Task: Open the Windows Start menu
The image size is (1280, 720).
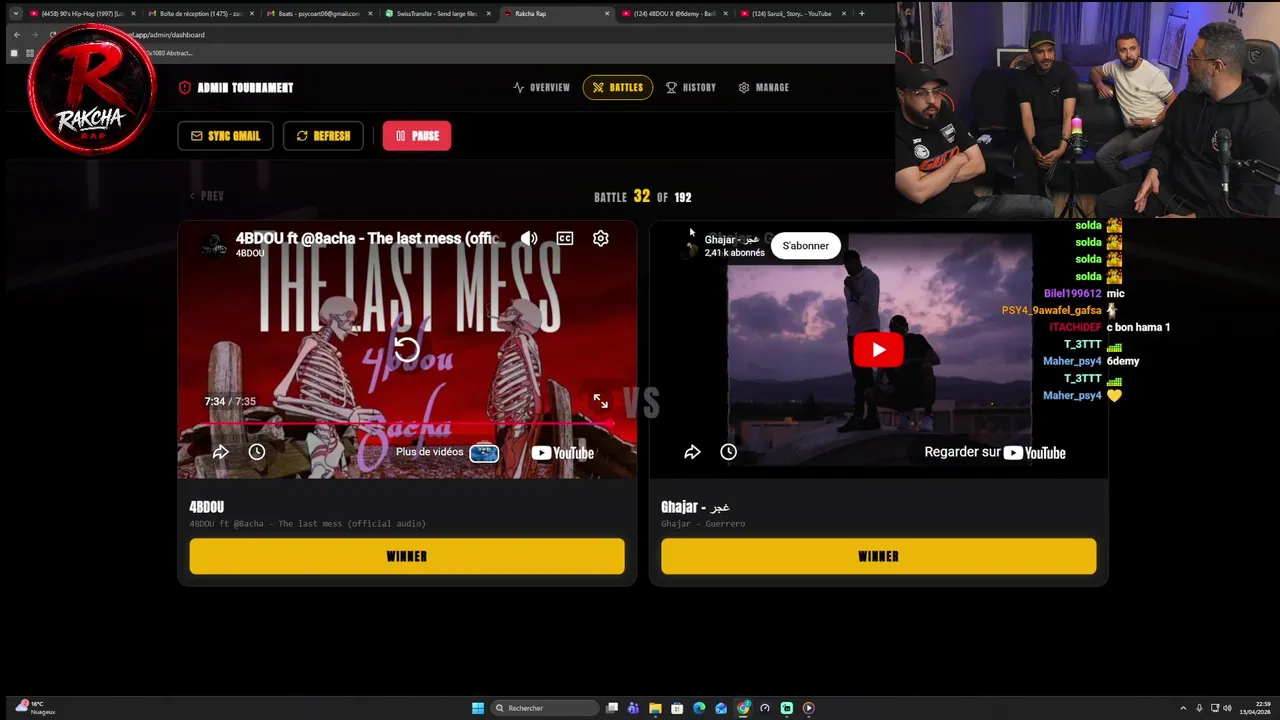Action: (478, 708)
